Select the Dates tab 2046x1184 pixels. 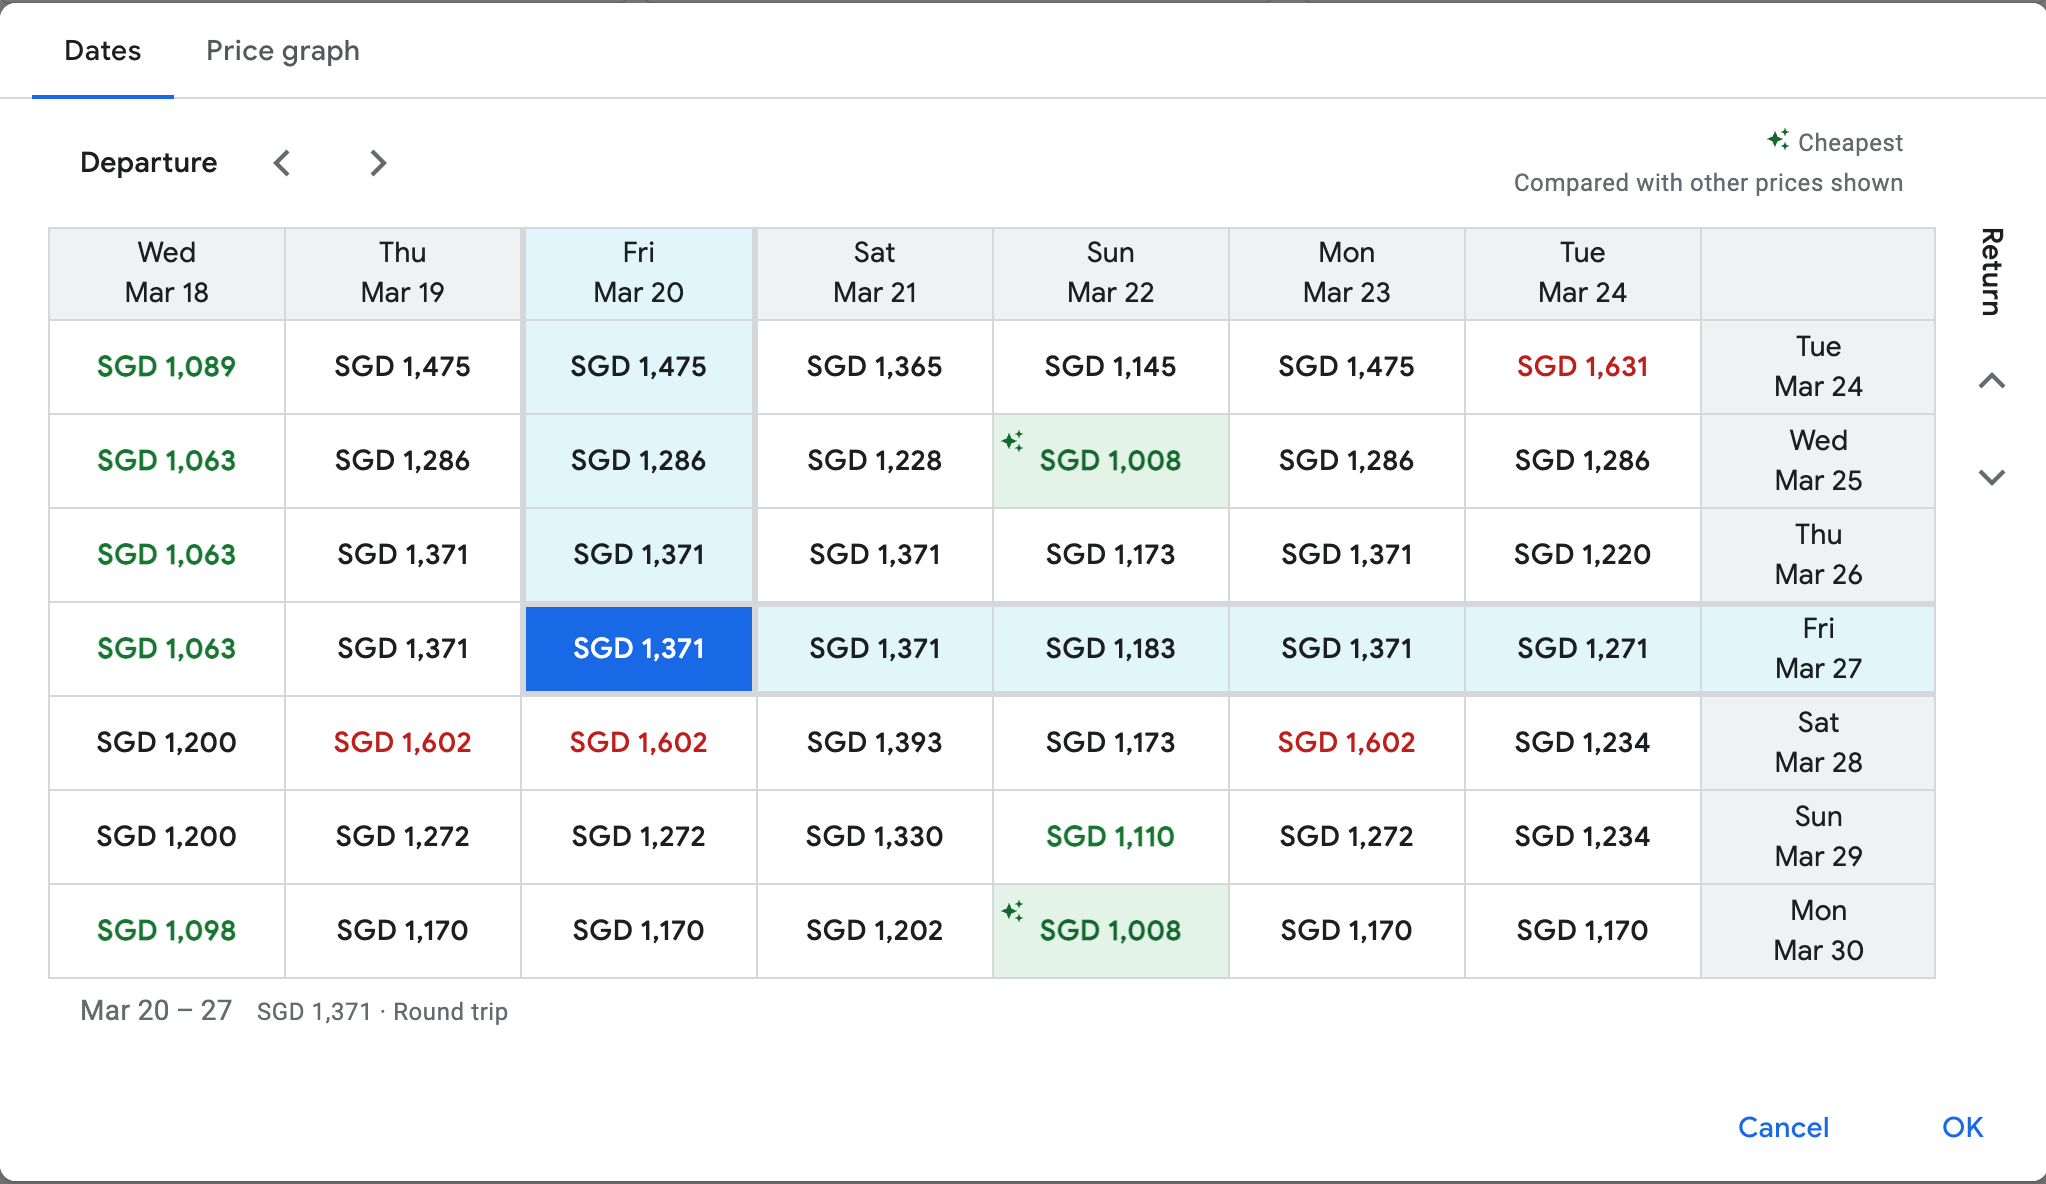tap(102, 51)
